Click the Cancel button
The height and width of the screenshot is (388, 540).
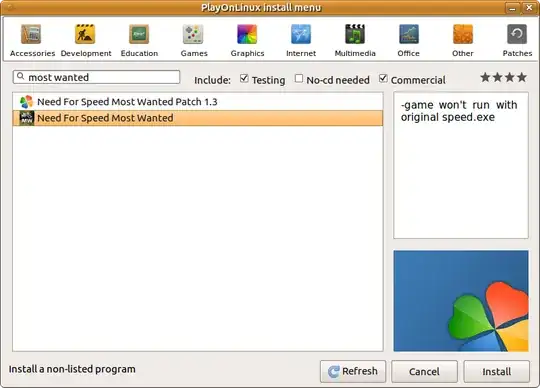point(424,371)
